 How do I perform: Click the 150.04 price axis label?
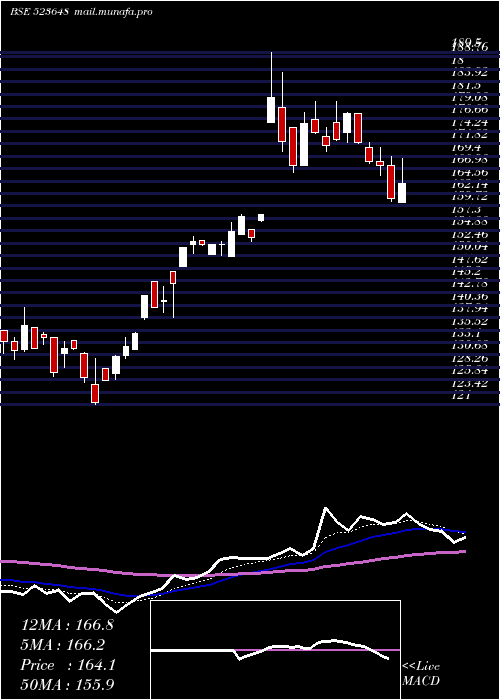[470, 246]
